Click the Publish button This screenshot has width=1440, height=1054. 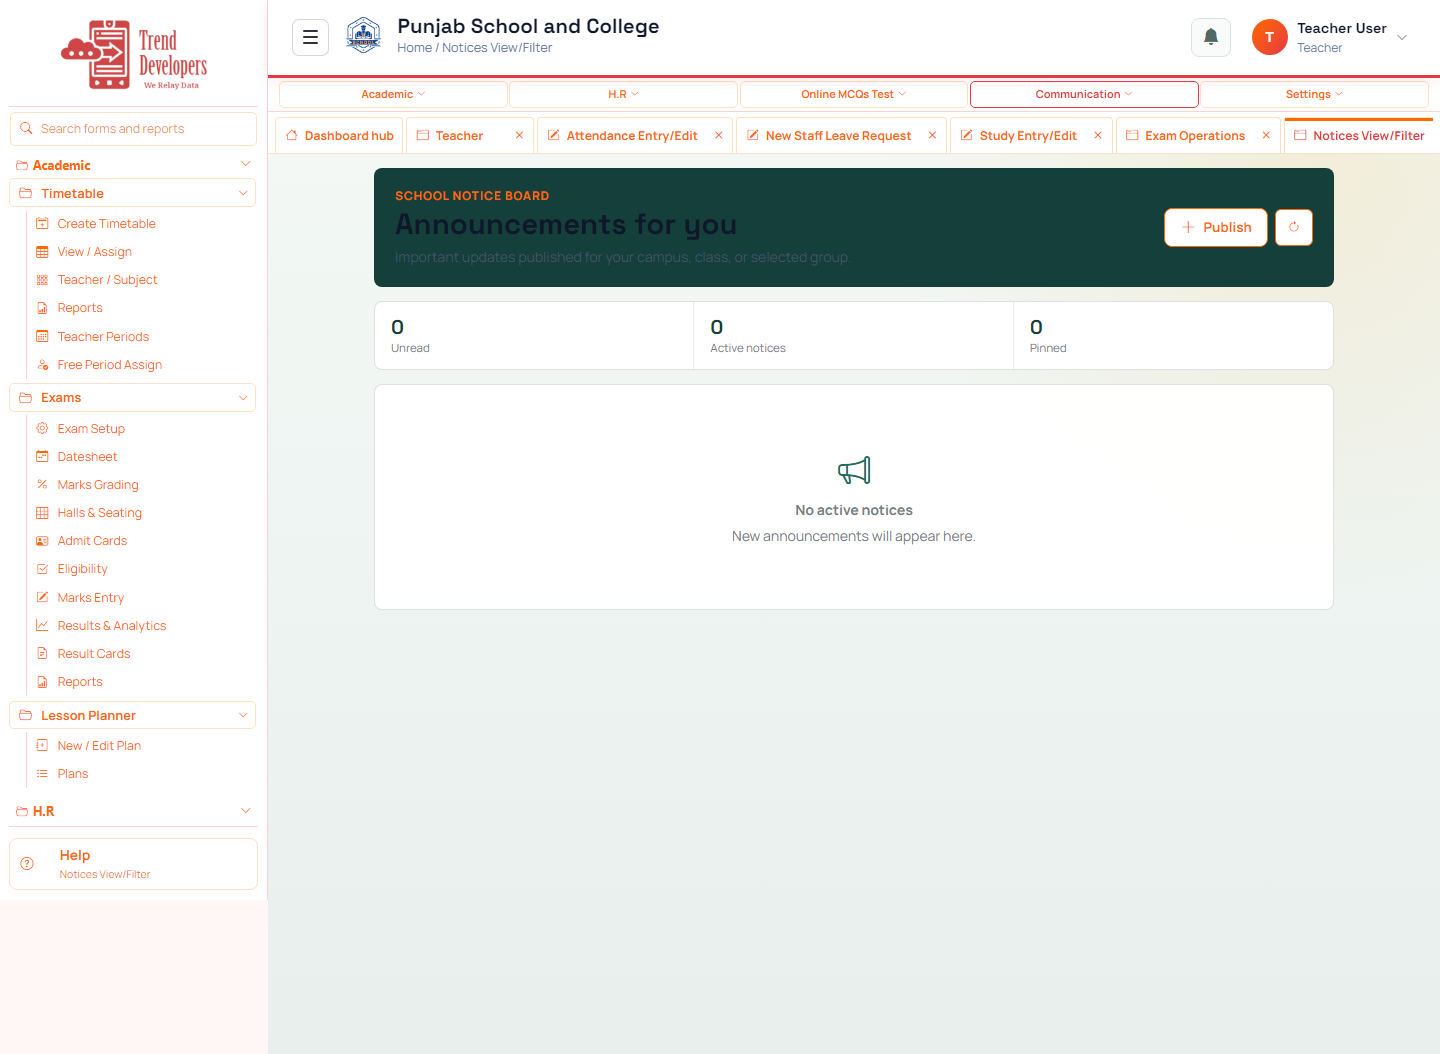[1216, 227]
